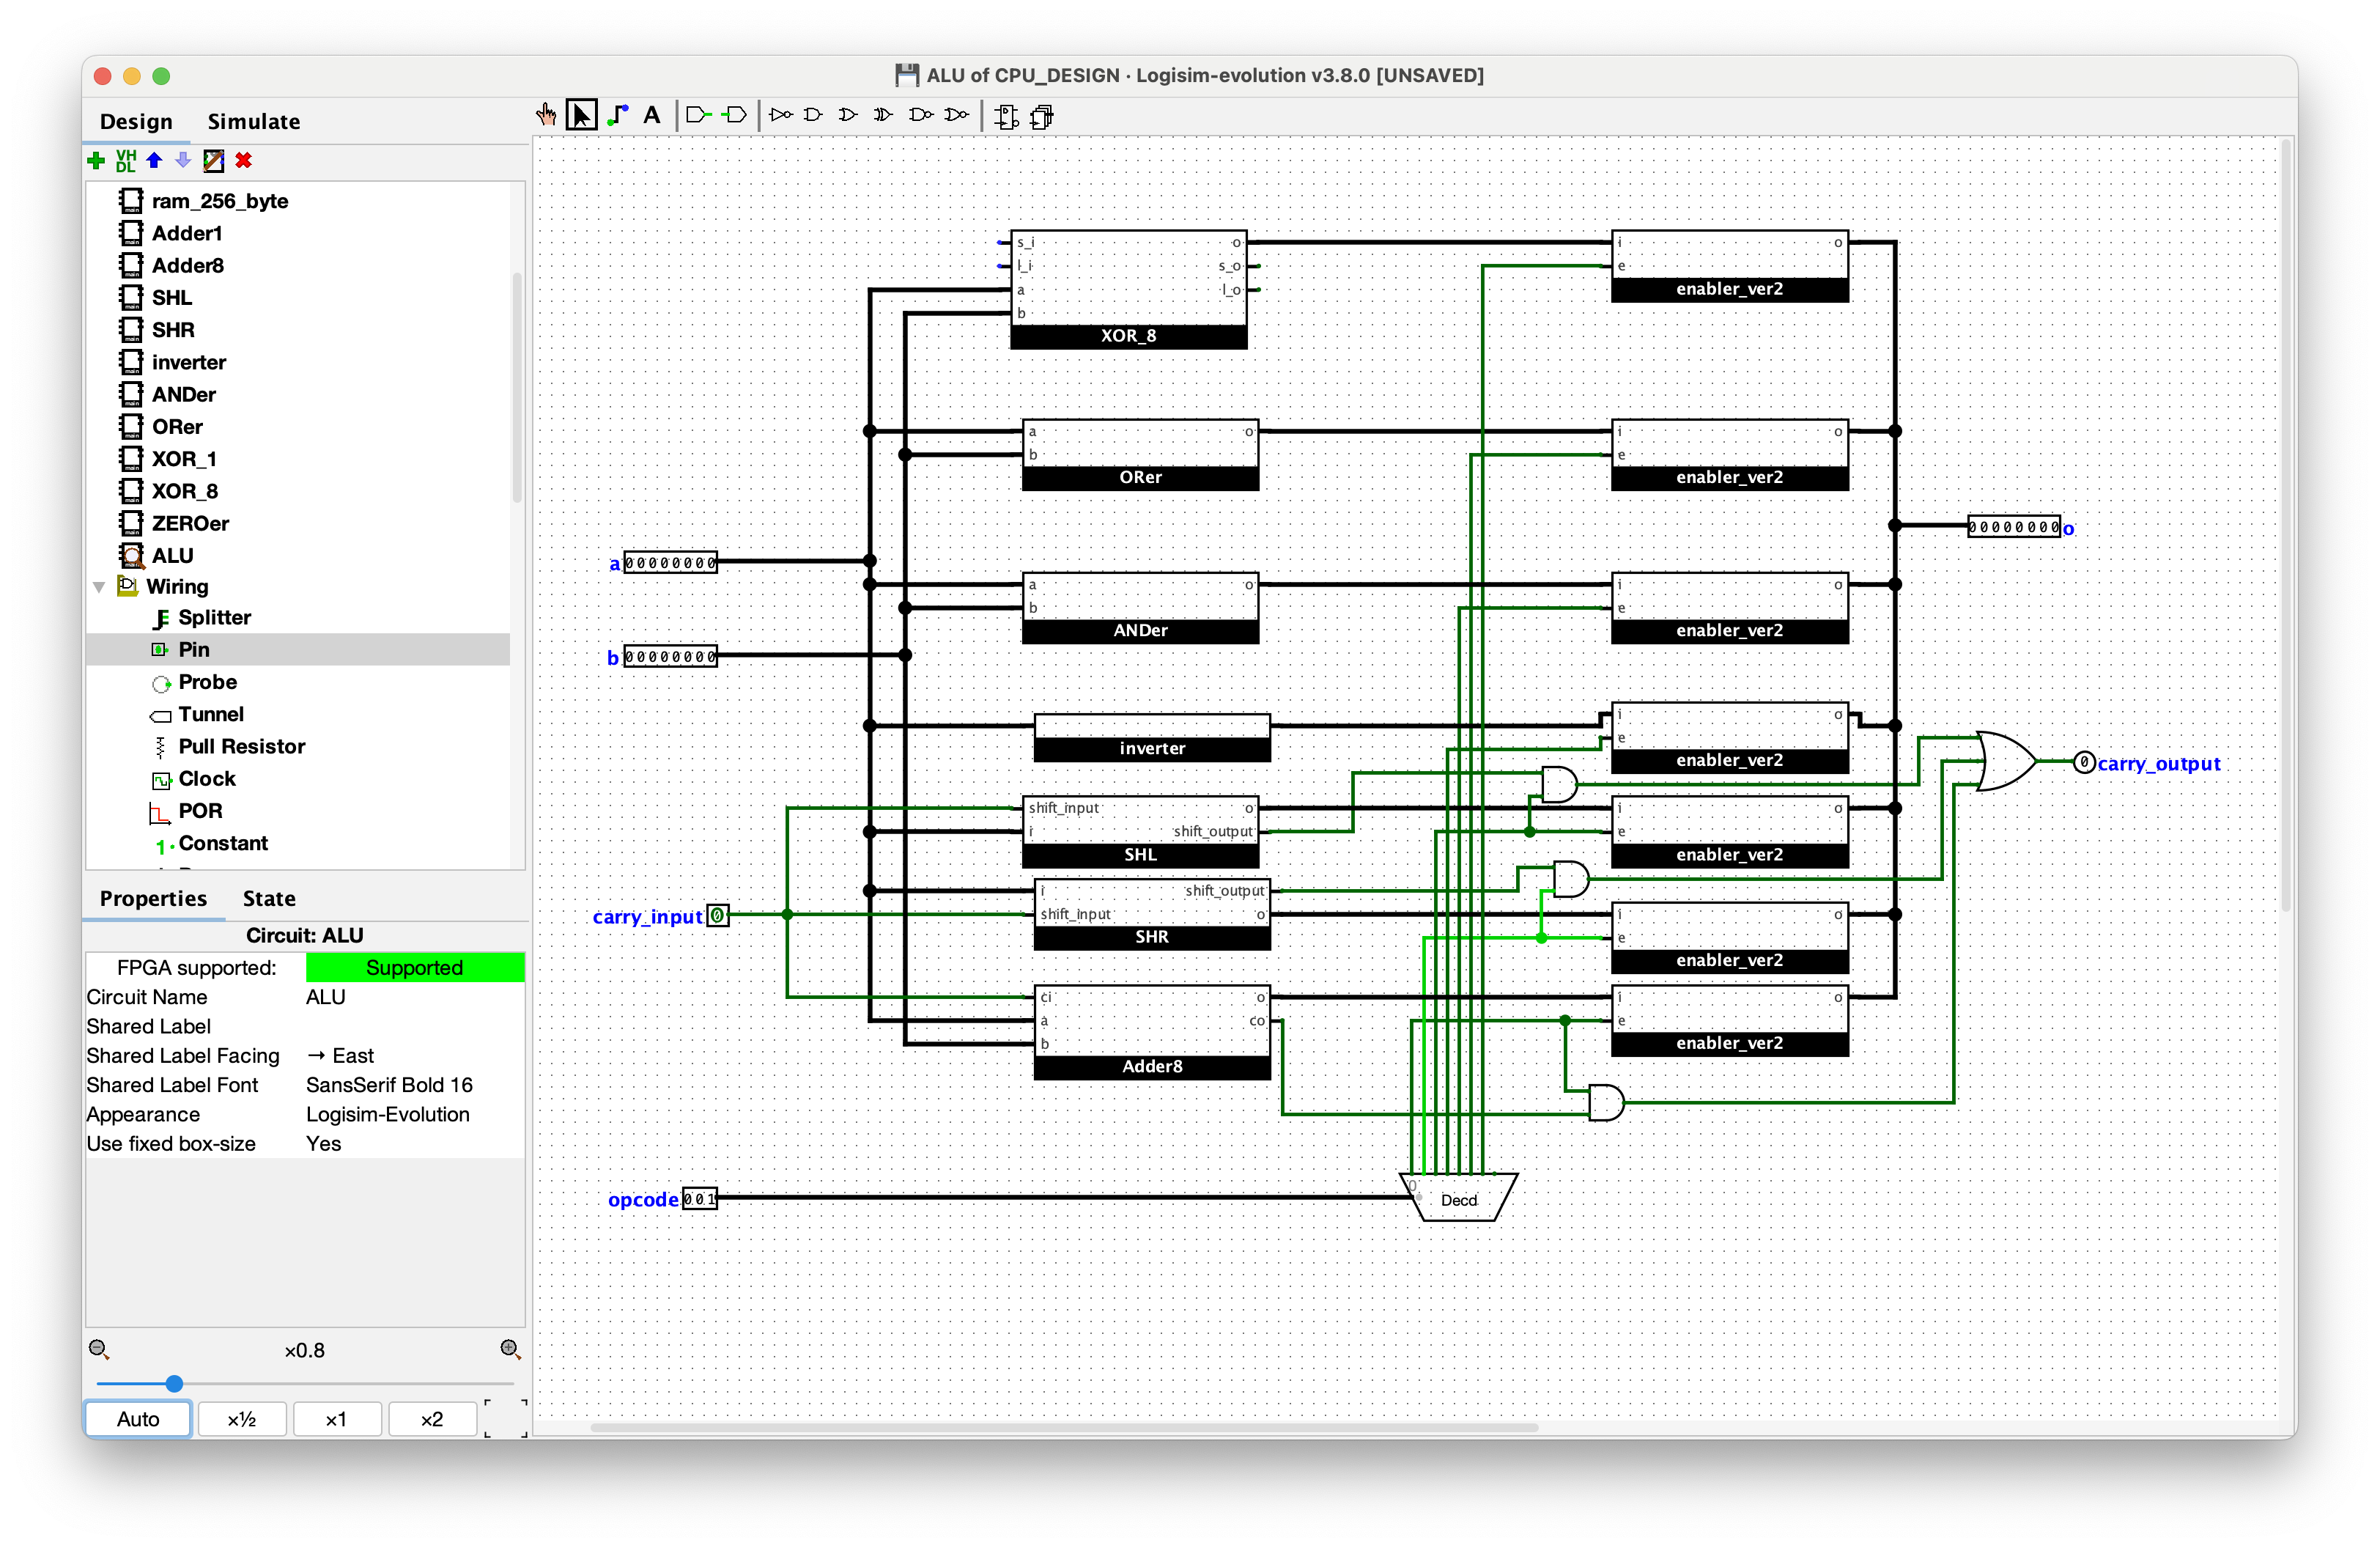Click the add VHDL entity icon
This screenshot has height=1548, width=2380.
(x=126, y=160)
